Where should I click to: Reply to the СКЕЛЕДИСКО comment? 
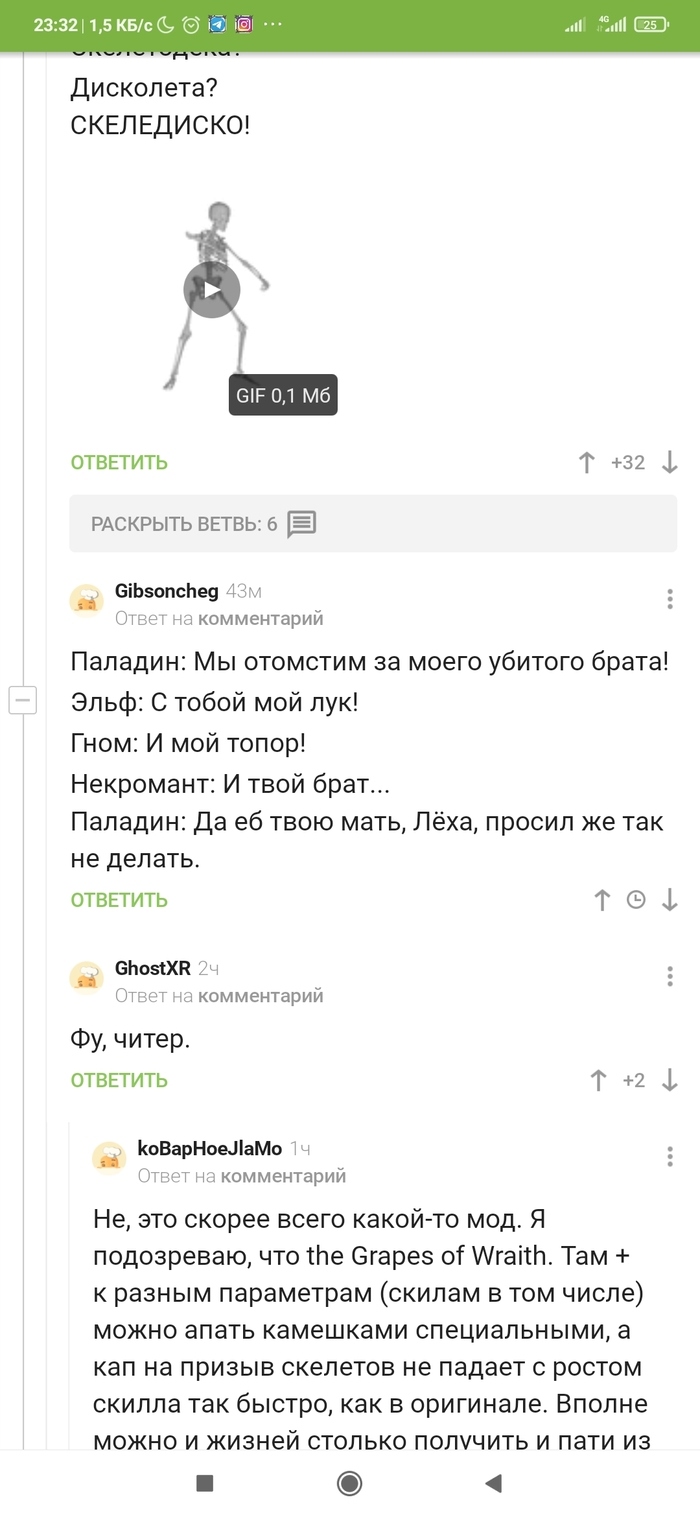coord(119,463)
